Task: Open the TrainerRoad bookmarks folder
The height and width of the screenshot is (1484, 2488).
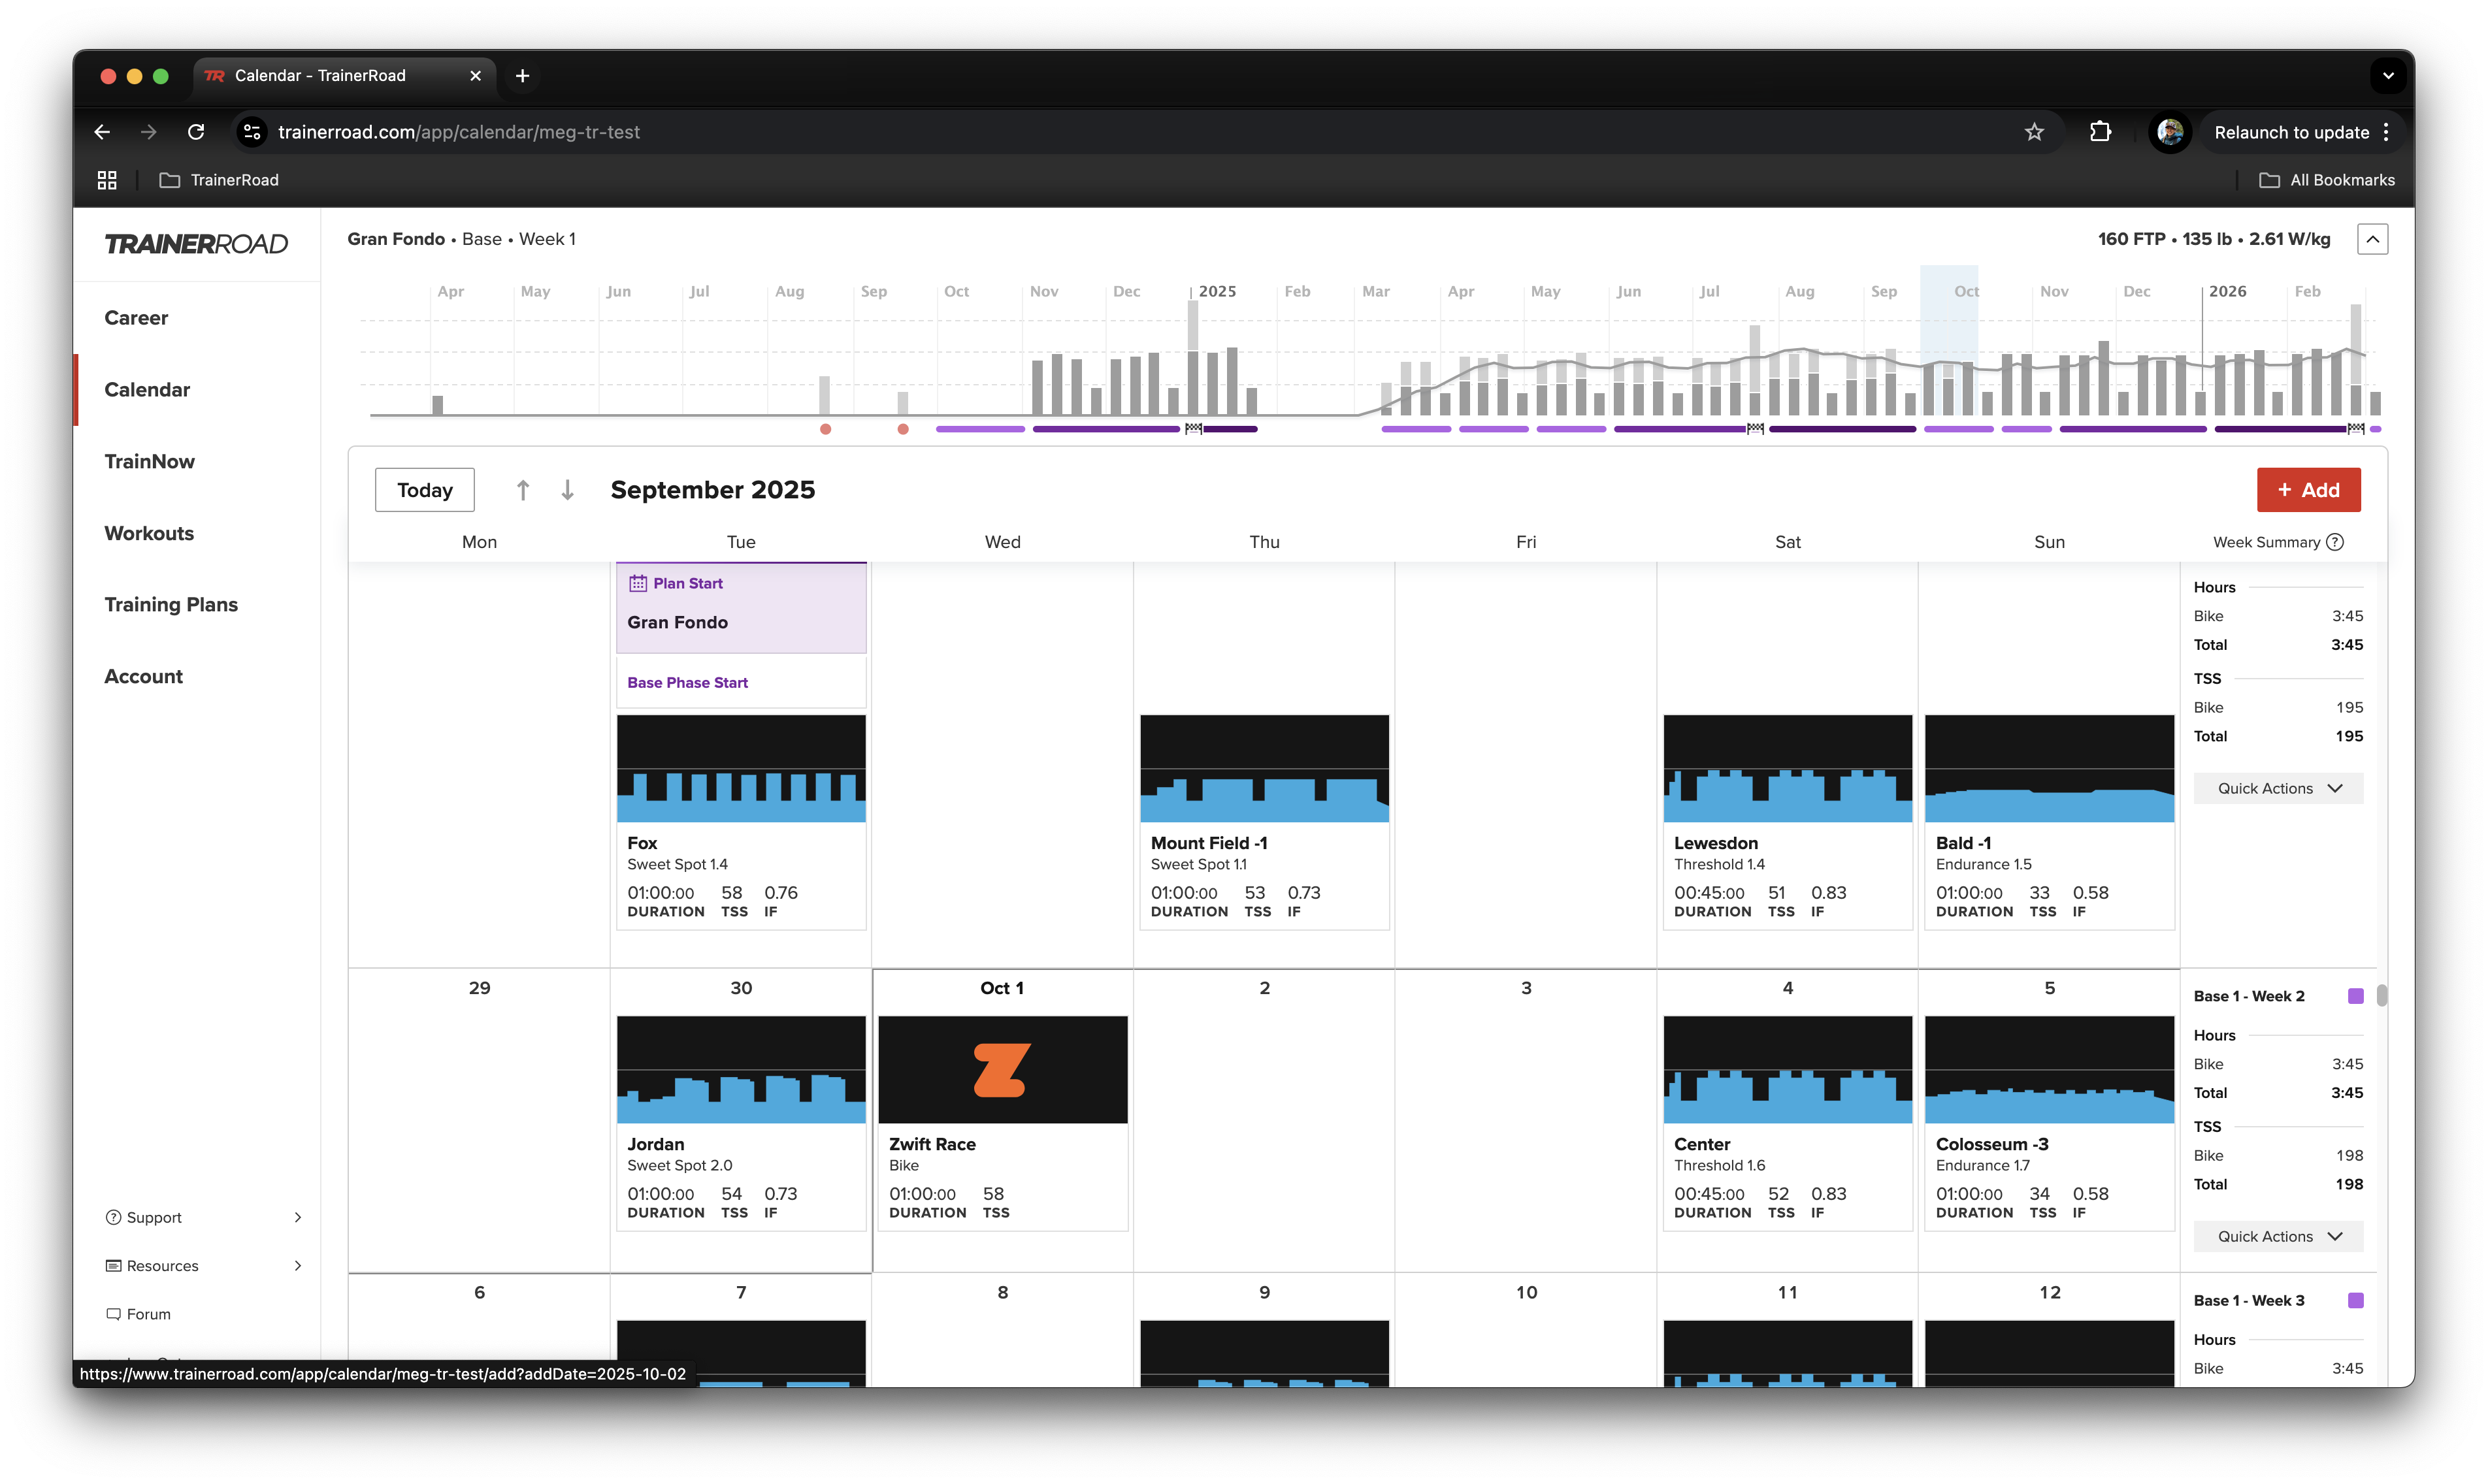Action: (219, 180)
